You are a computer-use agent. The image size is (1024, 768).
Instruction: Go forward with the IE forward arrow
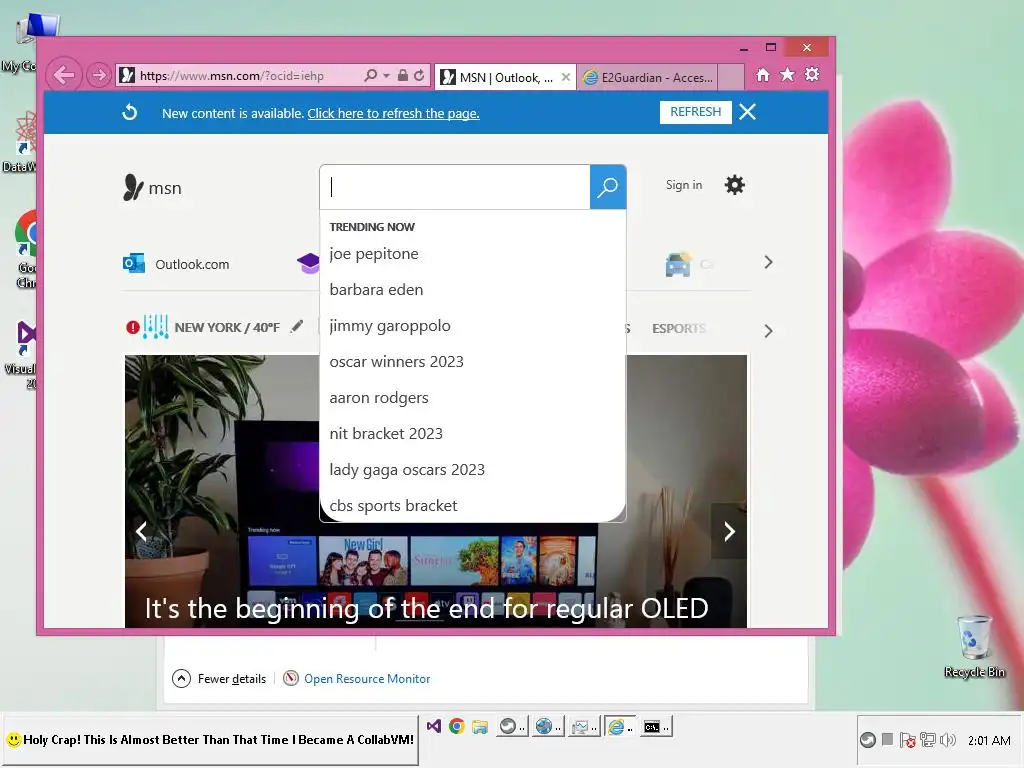pyautogui.click(x=99, y=76)
